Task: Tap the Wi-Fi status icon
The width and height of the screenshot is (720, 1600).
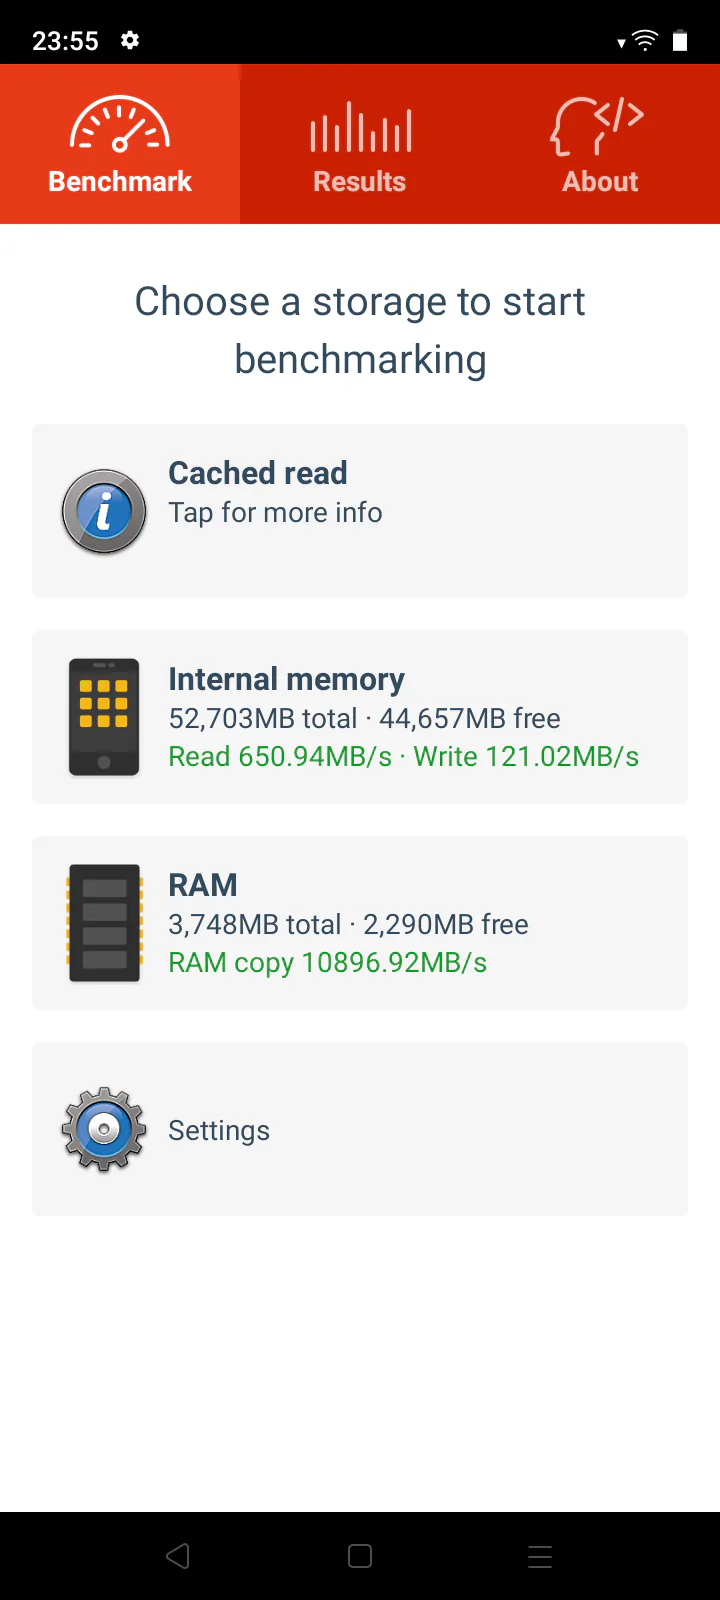Action: pos(645,40)
